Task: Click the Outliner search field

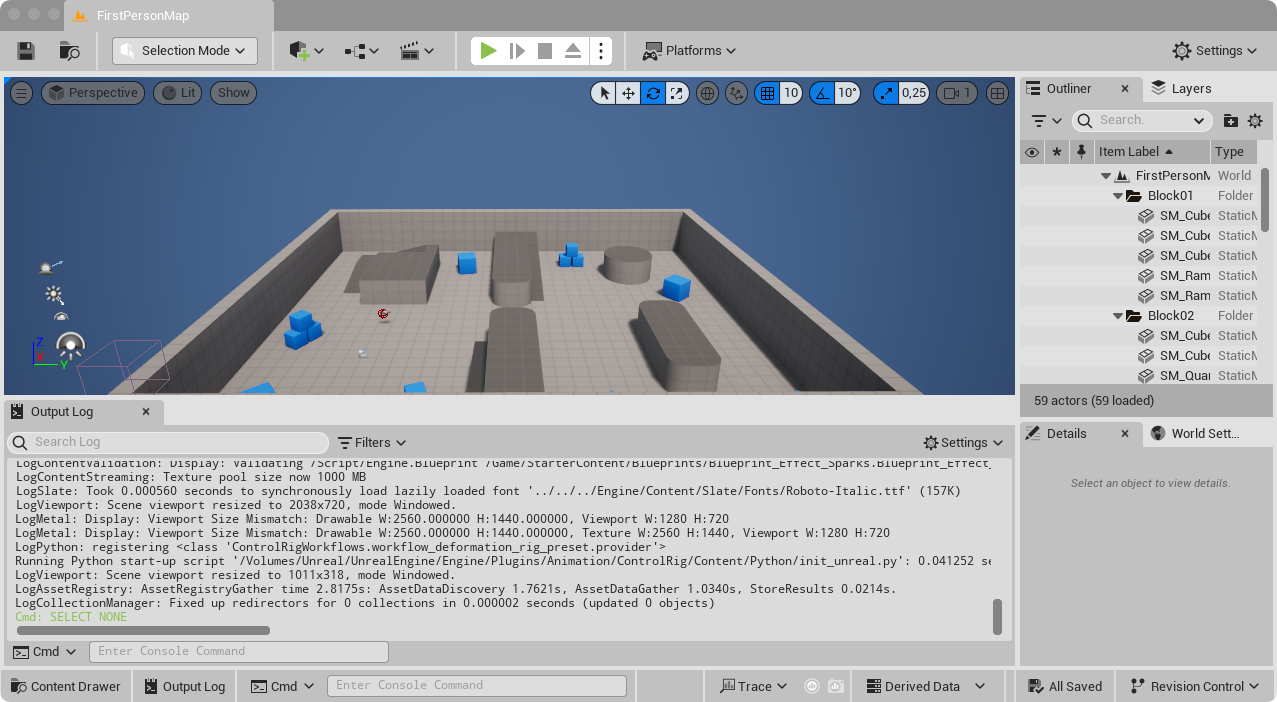Action: [x=1142, y=120]
